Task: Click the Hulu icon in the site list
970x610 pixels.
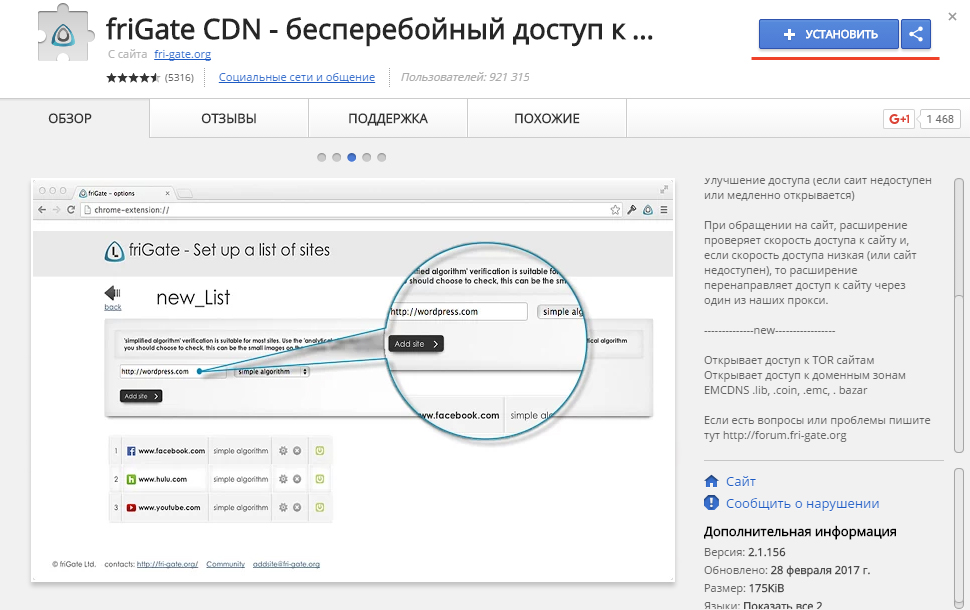Action: [131, 479]
